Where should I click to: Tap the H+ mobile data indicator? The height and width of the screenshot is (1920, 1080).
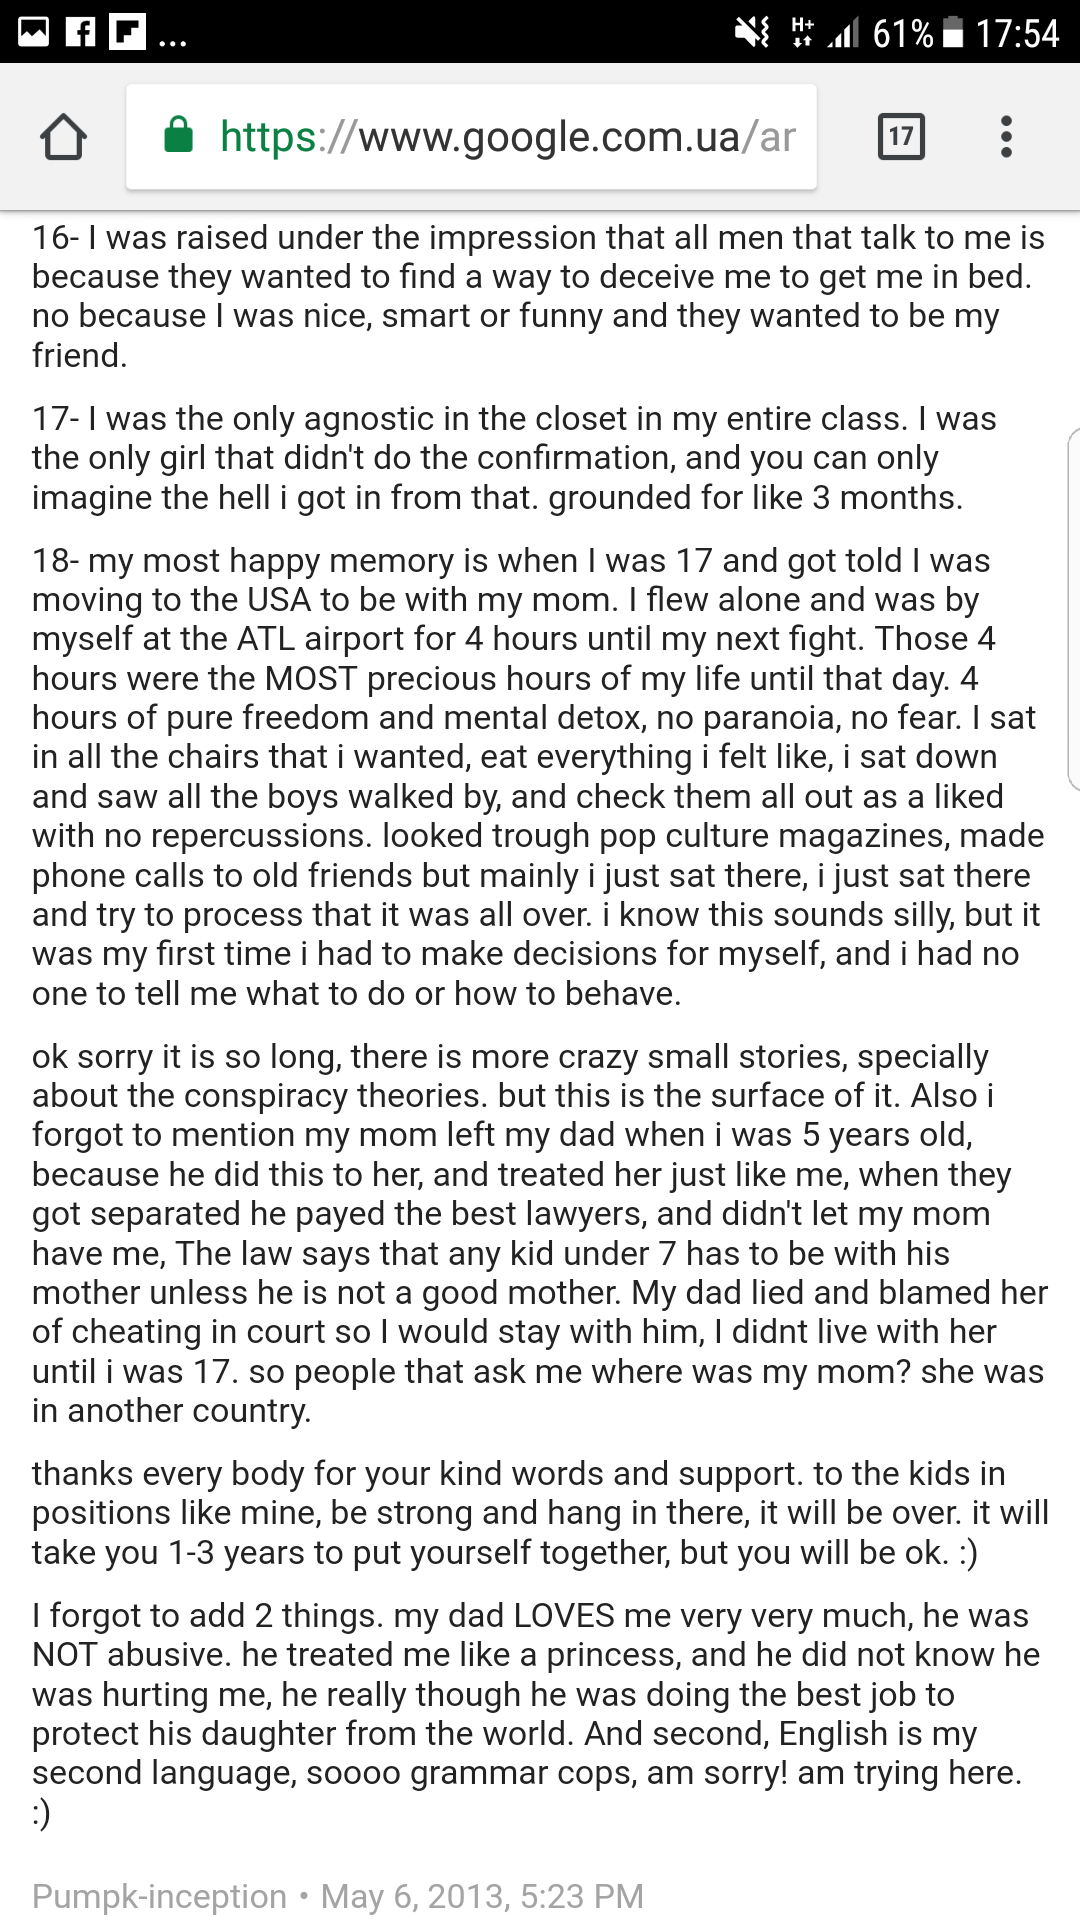[x=802, y=32]
